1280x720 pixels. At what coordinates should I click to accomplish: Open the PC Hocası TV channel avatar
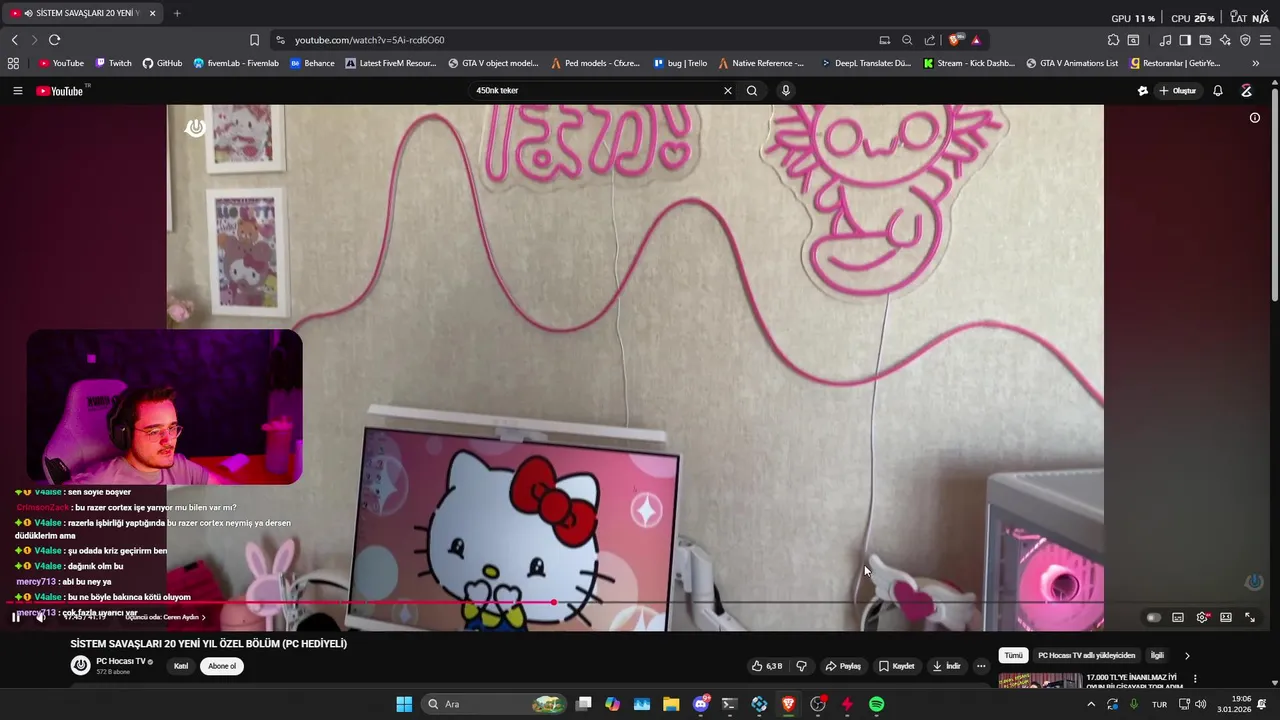(x=80, y=665)
